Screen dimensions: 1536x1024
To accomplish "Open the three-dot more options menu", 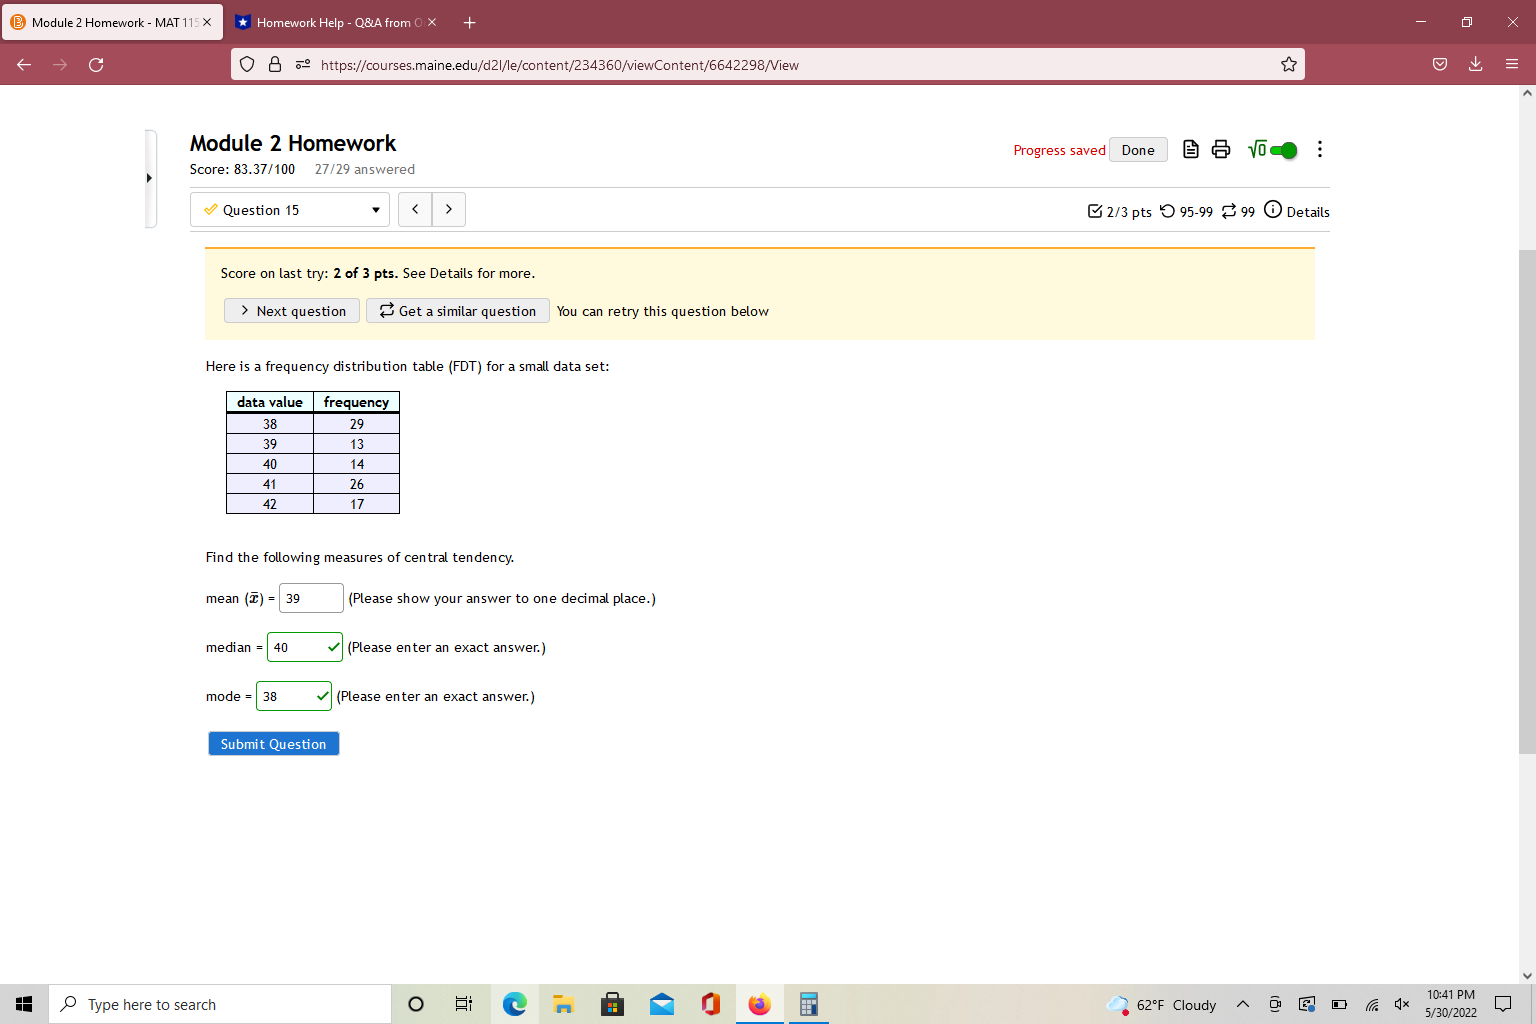I will click(x=1320, y=150).
